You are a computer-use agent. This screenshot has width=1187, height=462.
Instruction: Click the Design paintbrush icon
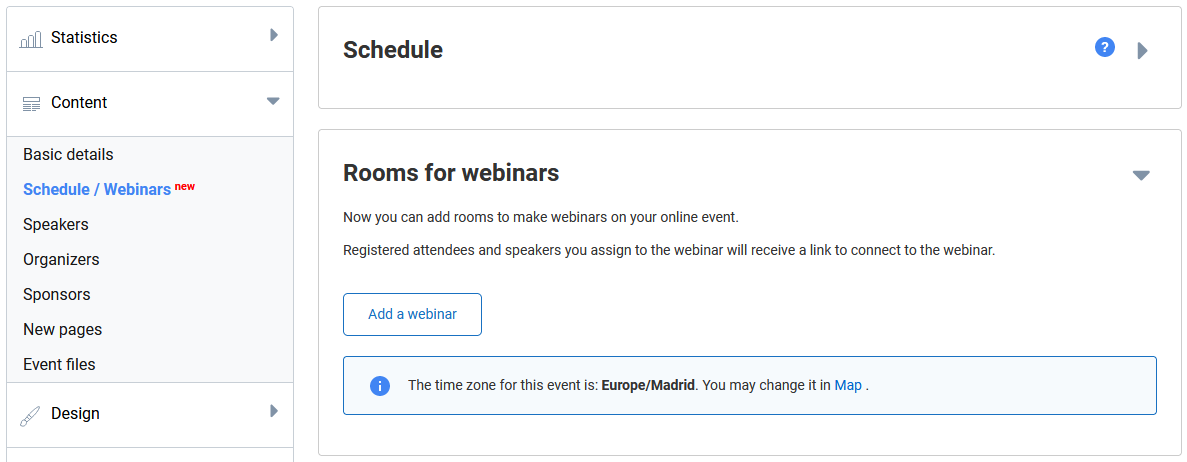click(31, 415)
